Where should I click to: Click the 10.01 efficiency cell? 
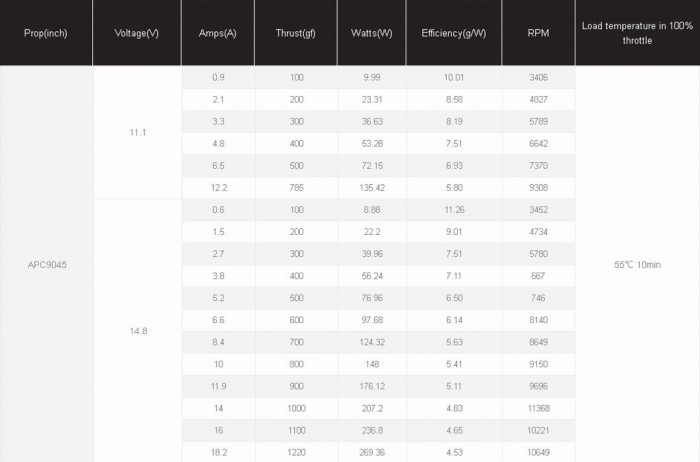454,77
